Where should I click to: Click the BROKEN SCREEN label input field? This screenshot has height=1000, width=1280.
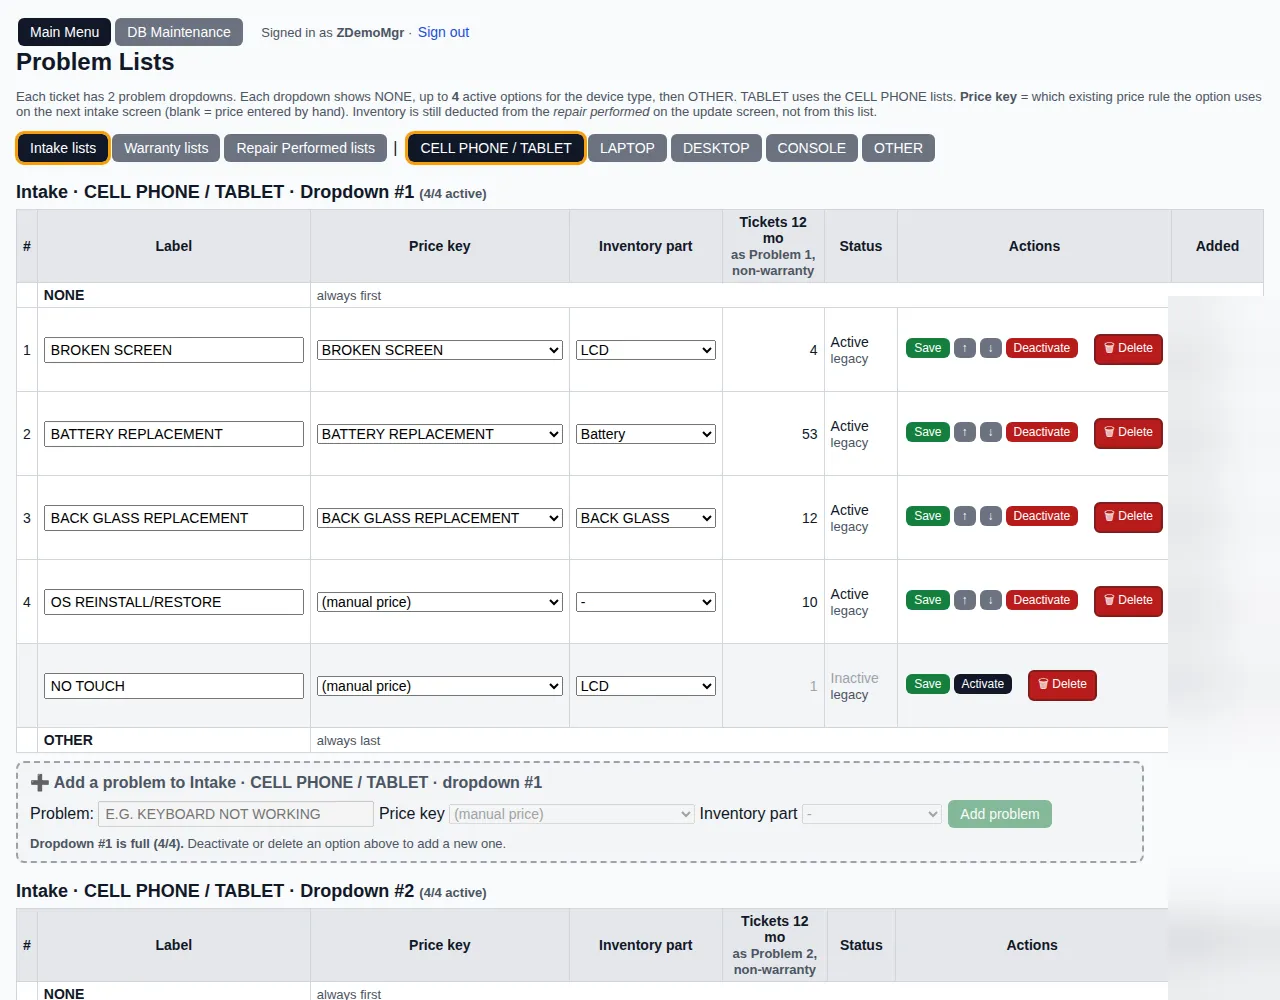tap(174, 350)
